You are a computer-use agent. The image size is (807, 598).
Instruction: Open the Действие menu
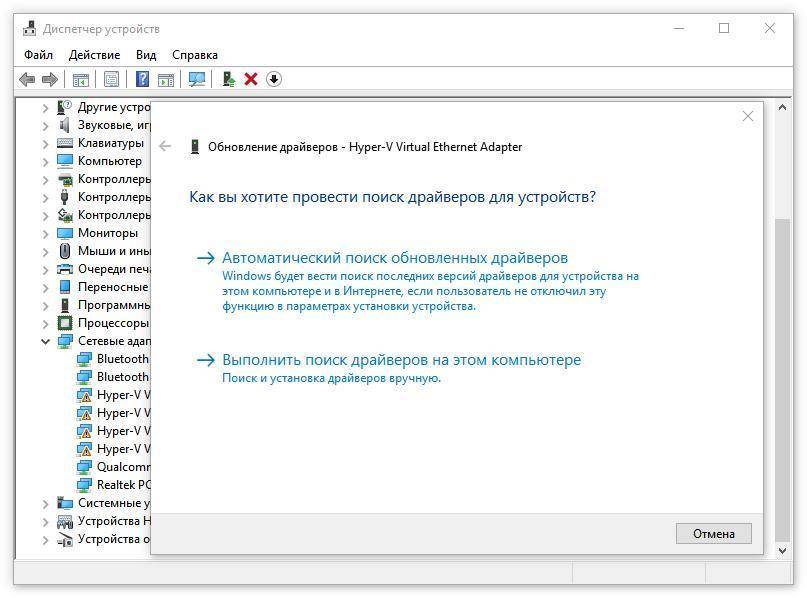tap(94, 55)
